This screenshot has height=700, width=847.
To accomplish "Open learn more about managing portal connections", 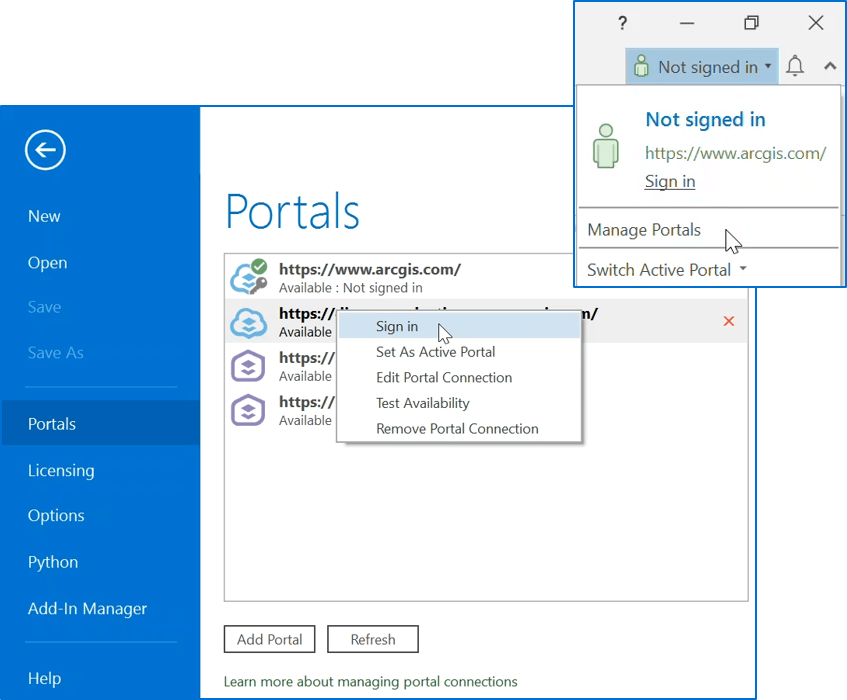I will (371, 681).
